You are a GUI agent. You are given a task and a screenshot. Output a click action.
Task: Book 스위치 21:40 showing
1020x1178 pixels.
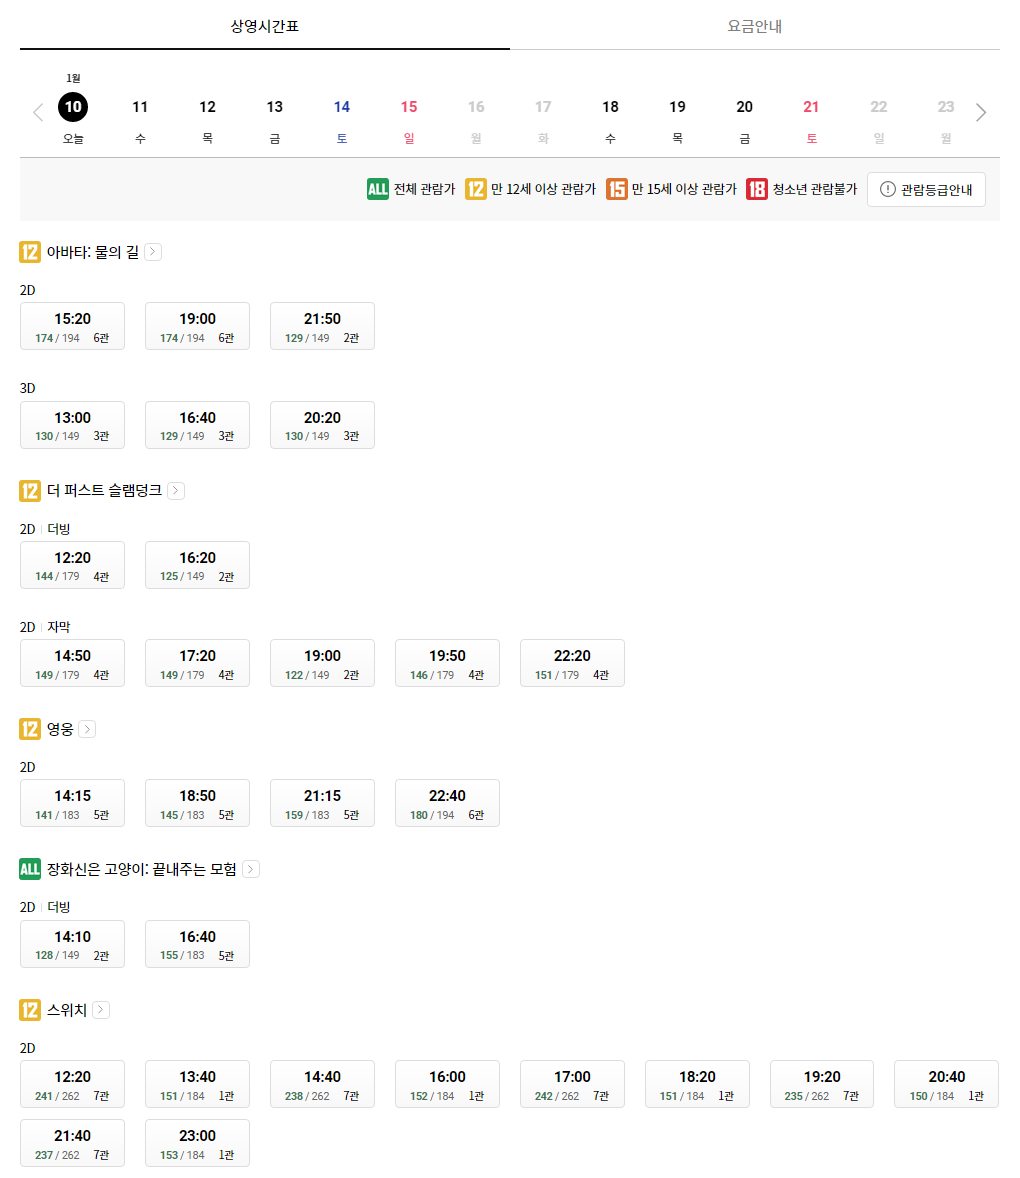tap(72, 1143)
